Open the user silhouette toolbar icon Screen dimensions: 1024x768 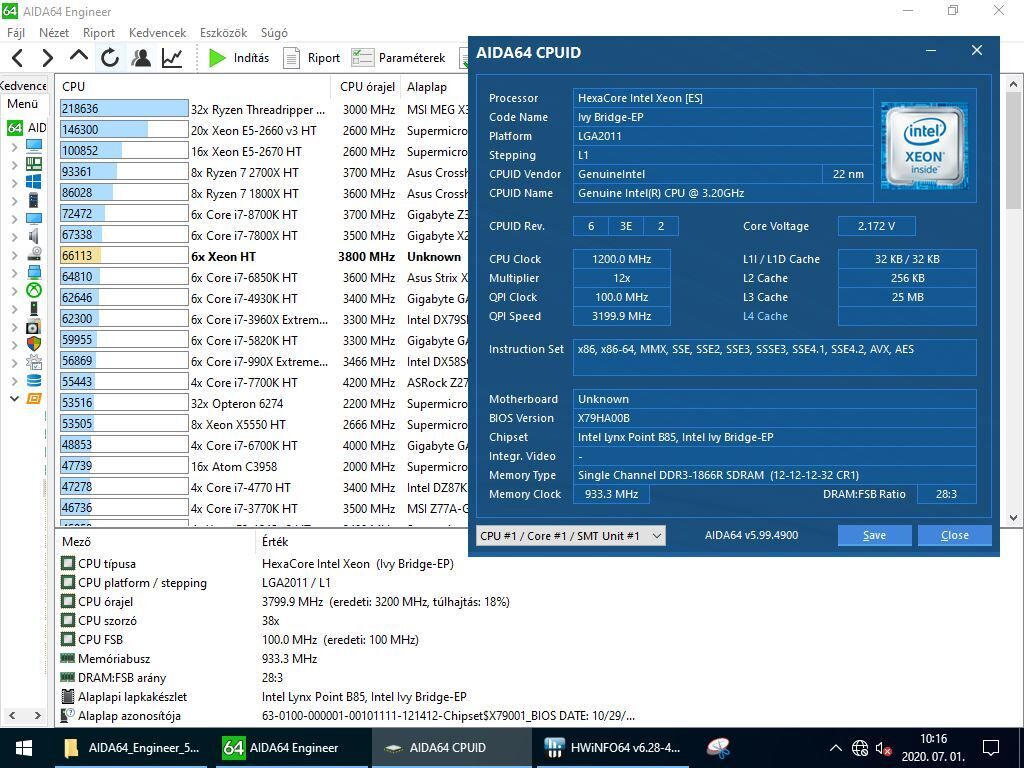(140, 58)
